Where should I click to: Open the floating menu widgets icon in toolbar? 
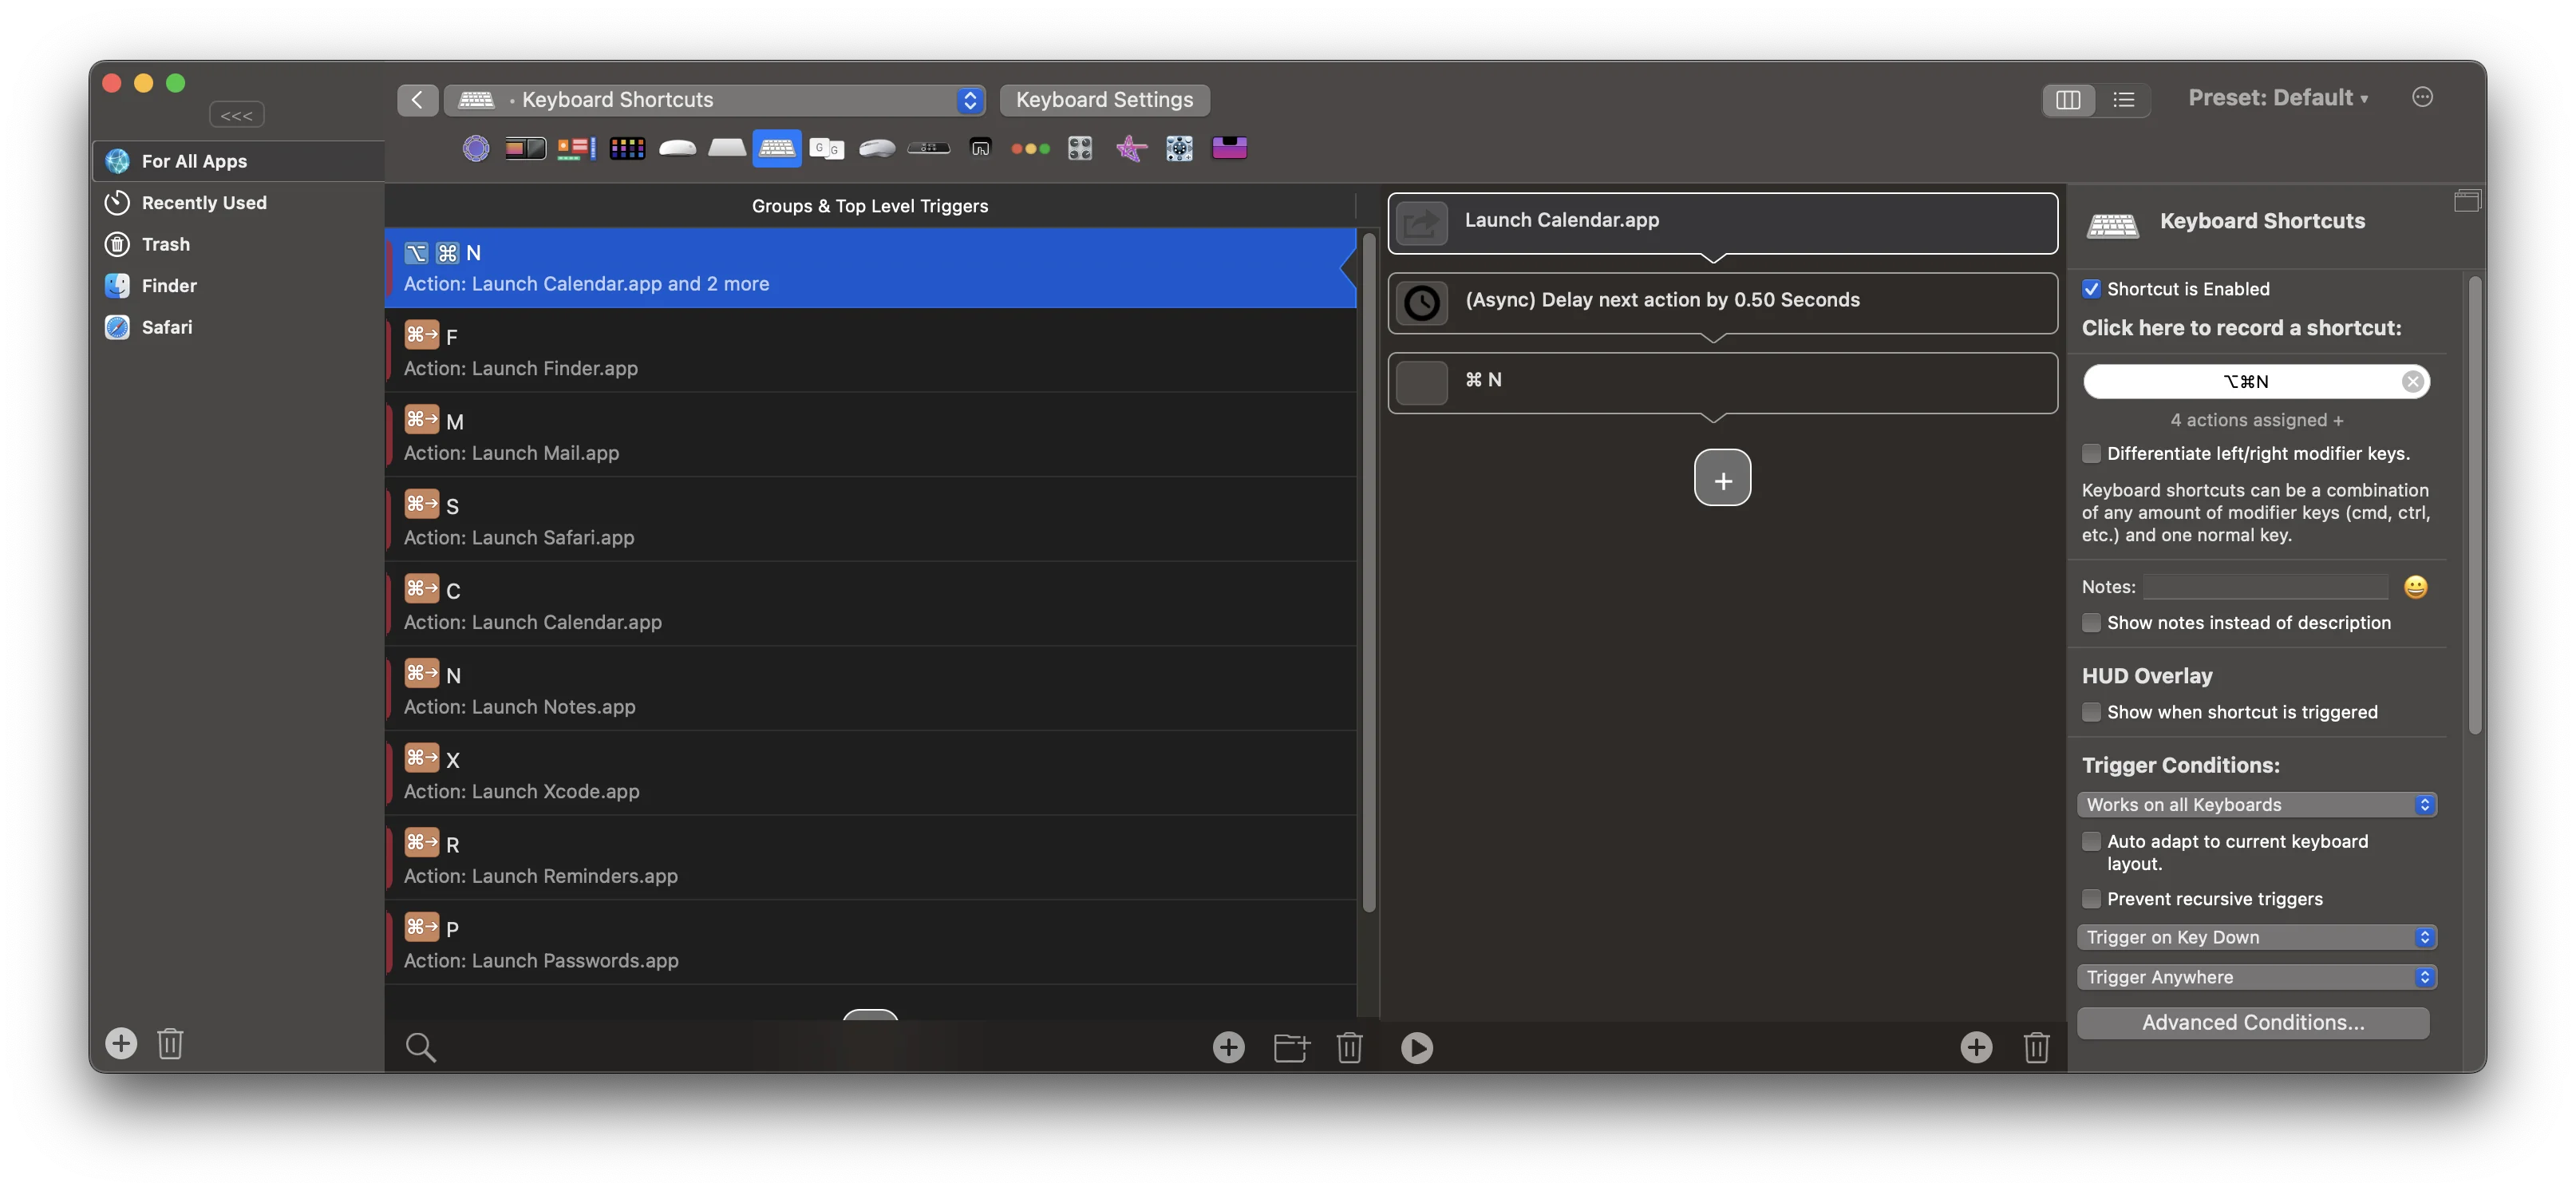coord(575,149)
